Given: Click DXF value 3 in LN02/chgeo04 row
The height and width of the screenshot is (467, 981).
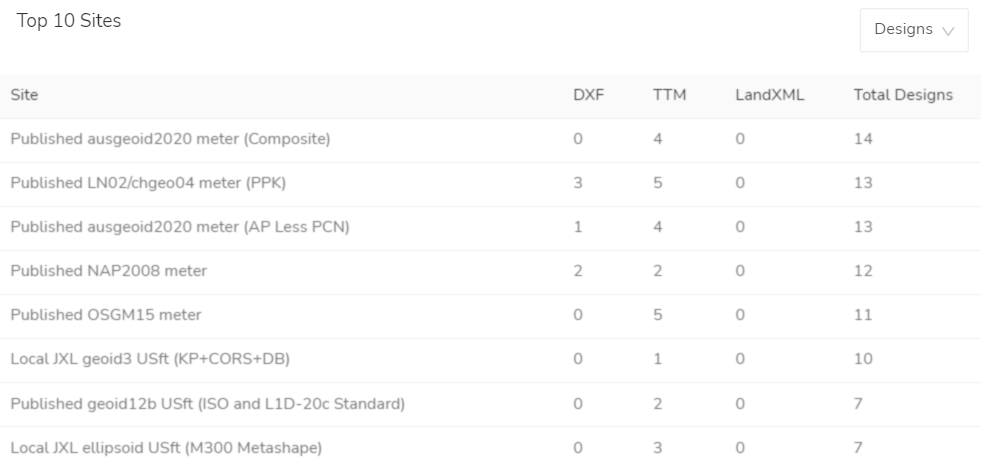Looking at the screenshot, I should (x=577, y=183).
